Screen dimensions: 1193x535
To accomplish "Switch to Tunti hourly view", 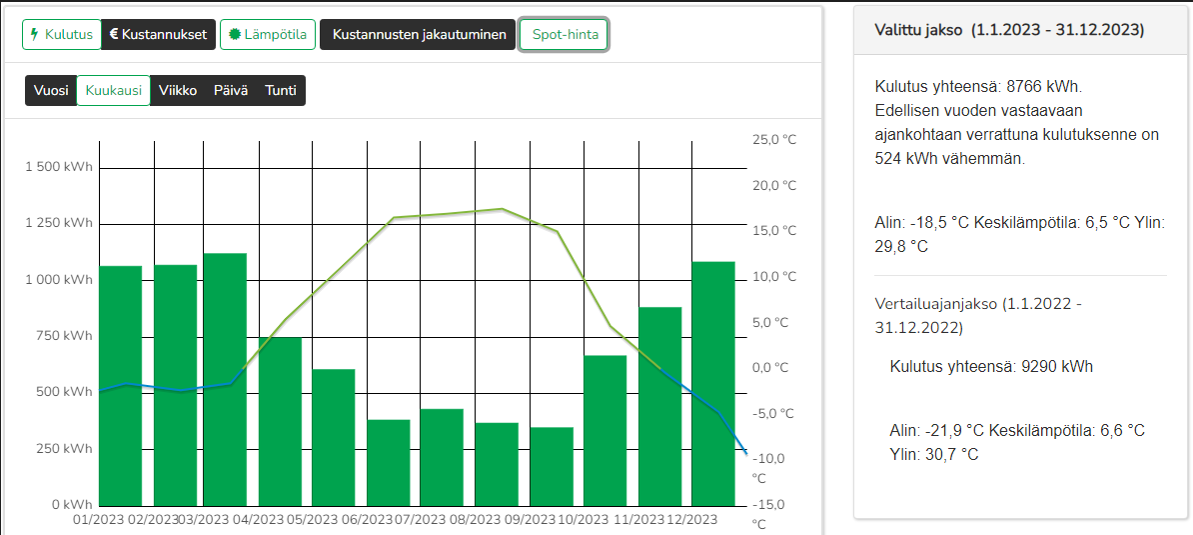I will pyautogui.click(x=281, y=90).
